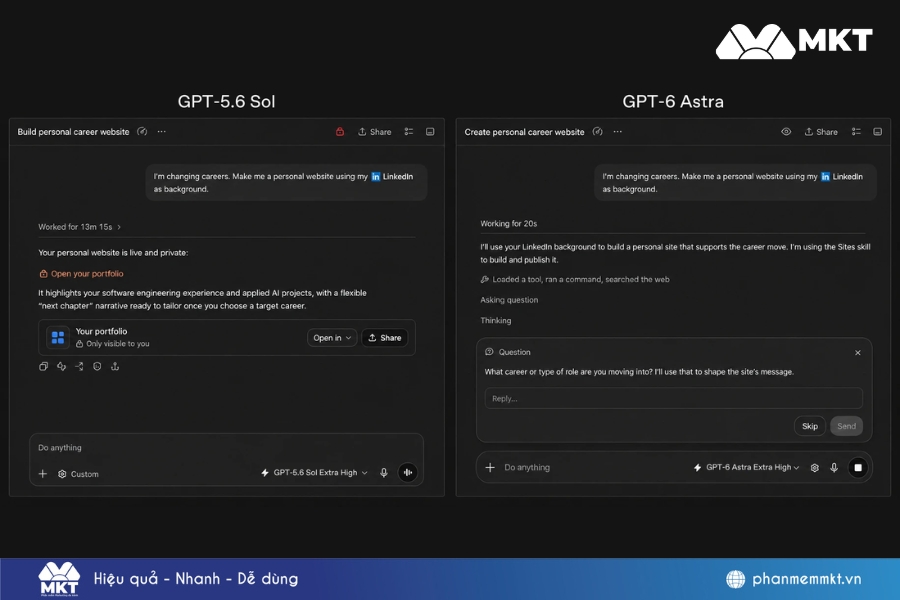Image resolution: width=900 pixels, height=600 pixels.
Task: Focus the left Do anything prompt field
Action: pyautogui.click(x=226, y=448)
